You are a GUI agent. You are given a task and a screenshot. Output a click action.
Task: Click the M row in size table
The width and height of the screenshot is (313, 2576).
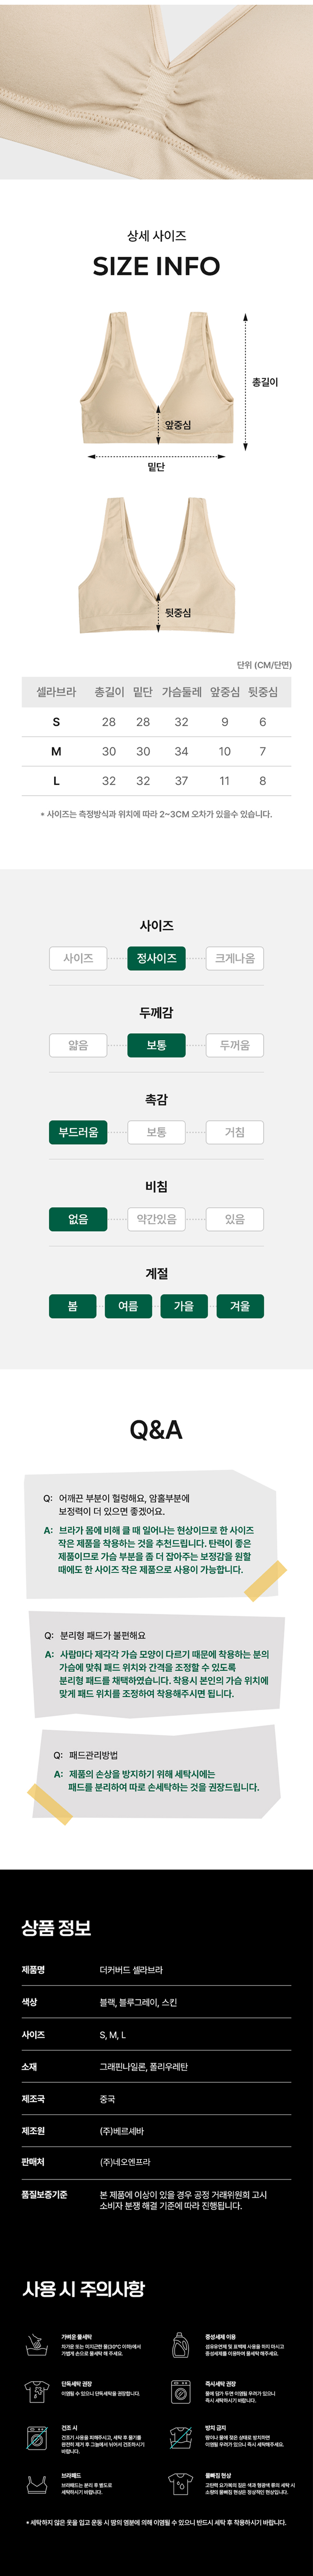[x=156, y=751]
